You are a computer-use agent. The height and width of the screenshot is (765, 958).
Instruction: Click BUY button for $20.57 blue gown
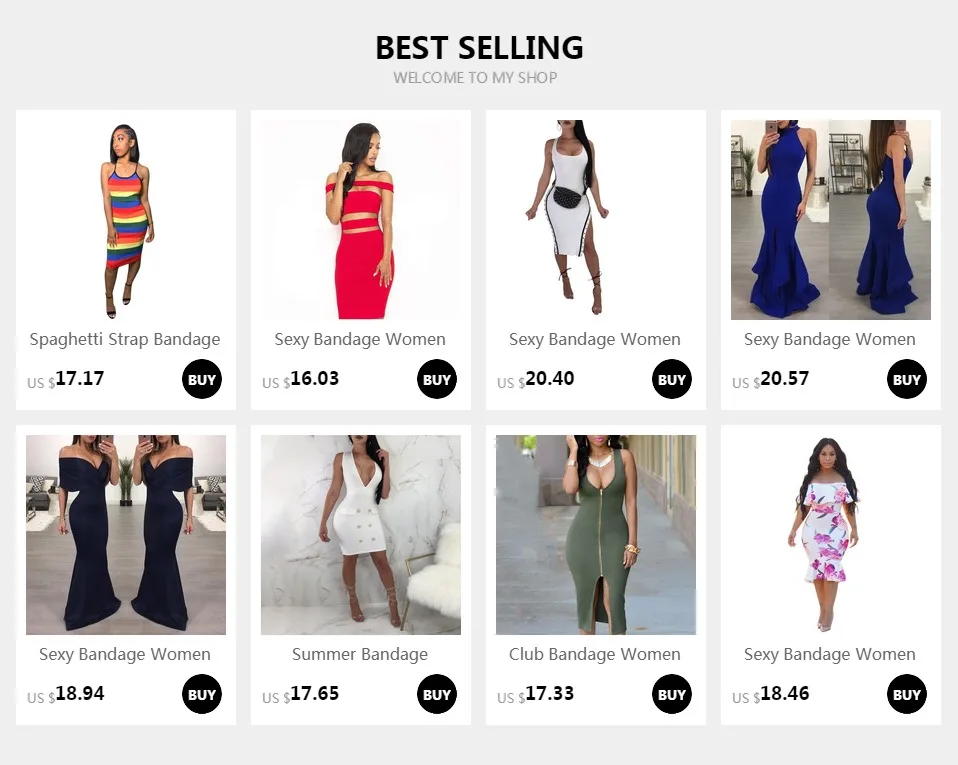907,379
